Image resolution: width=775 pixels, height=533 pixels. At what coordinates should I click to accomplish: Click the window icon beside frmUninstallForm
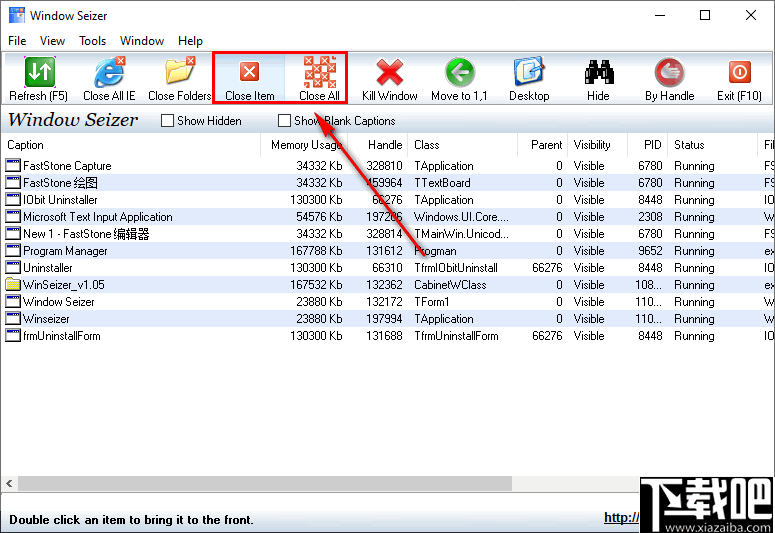coord(13,335)
